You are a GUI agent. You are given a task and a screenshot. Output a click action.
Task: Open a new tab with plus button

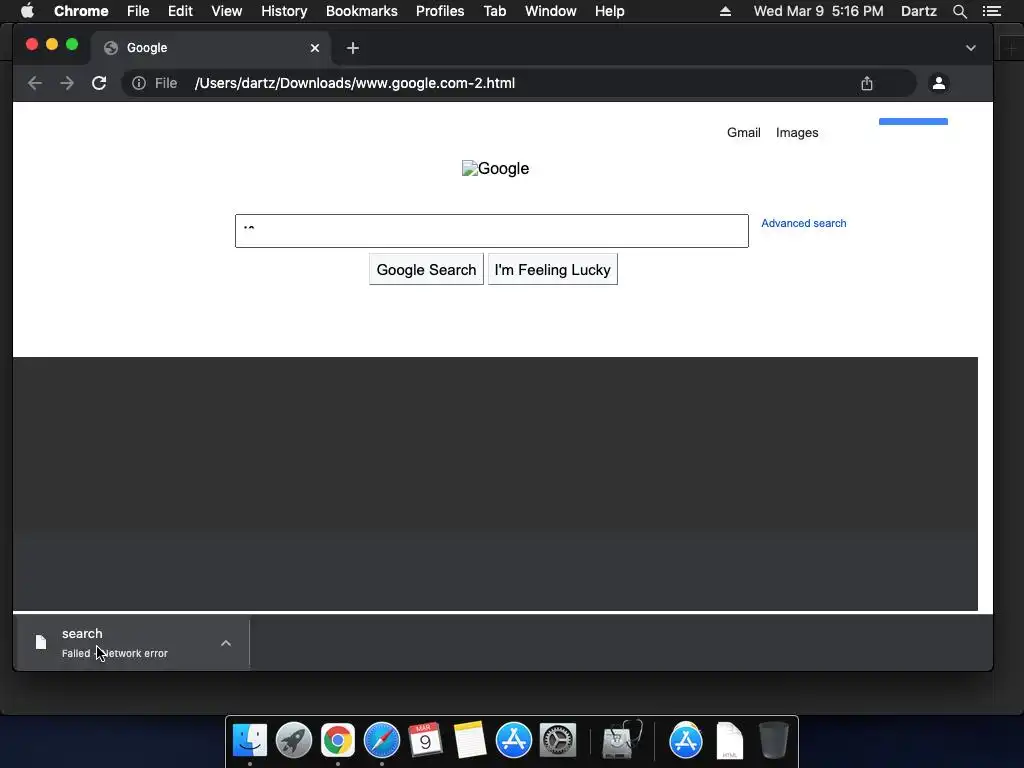(353, 48)
